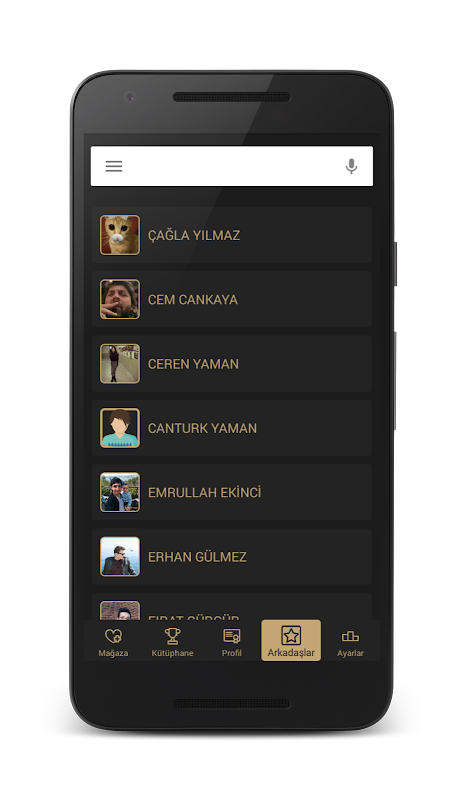This screenshot has height=800, width=466.
Task: Open the Mağaza heart icon
Action: click(113, 636)
